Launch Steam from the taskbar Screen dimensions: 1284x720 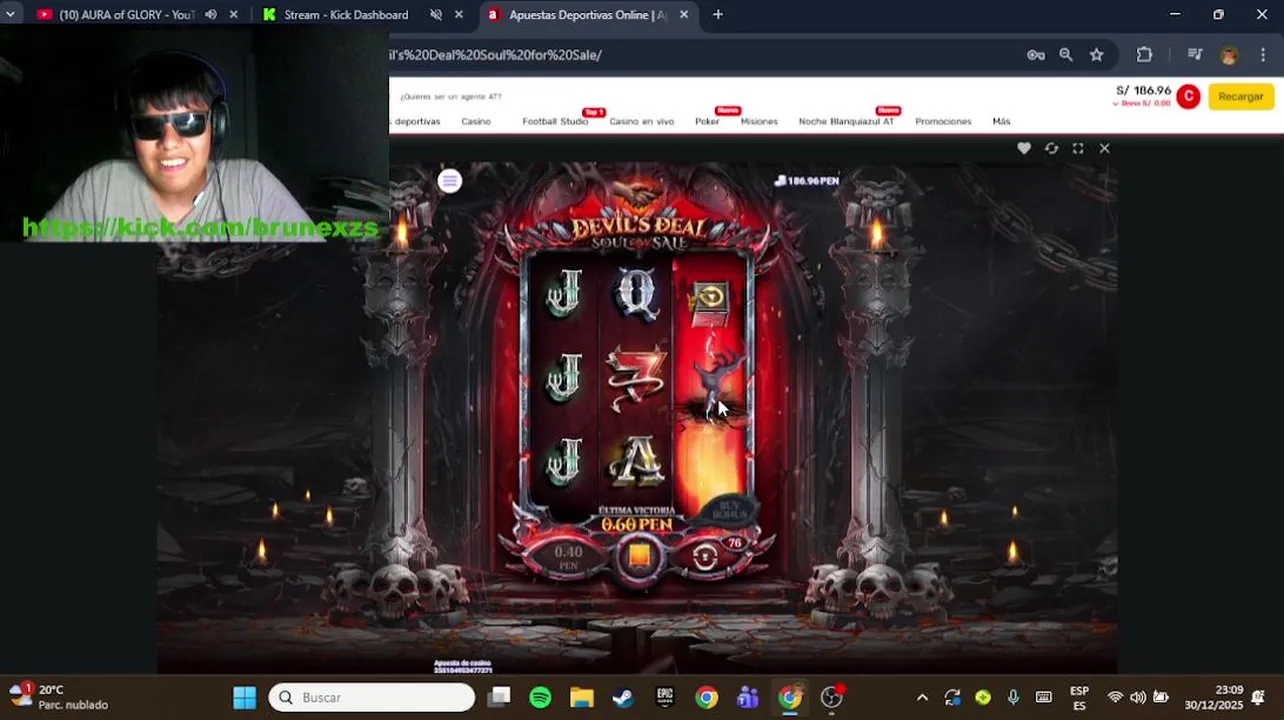(623, 697)
